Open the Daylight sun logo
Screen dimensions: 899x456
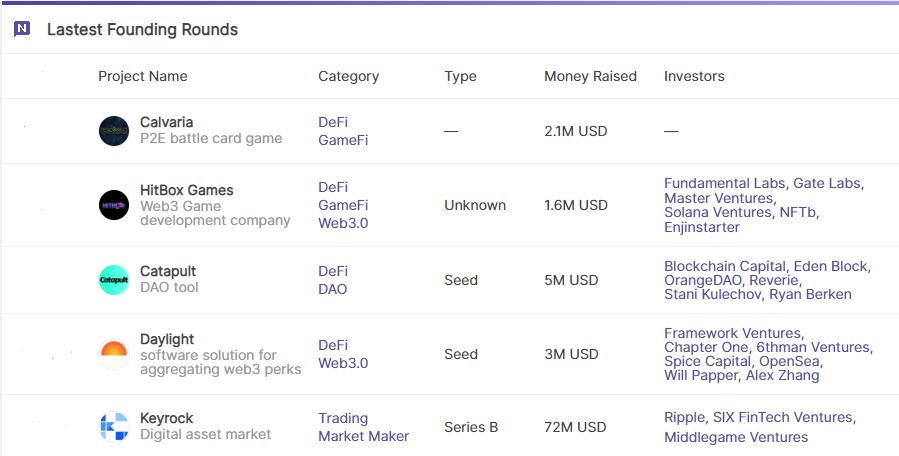pyautogui.click(x=114, y=354)
